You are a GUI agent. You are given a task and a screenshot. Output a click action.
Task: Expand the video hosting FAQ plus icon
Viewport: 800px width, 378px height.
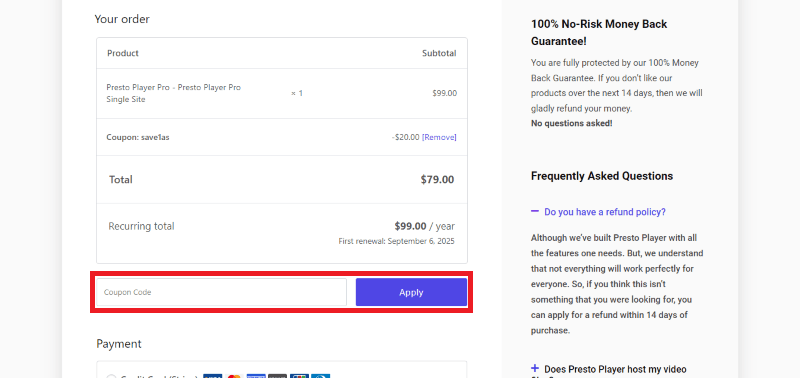coord(535,368)
